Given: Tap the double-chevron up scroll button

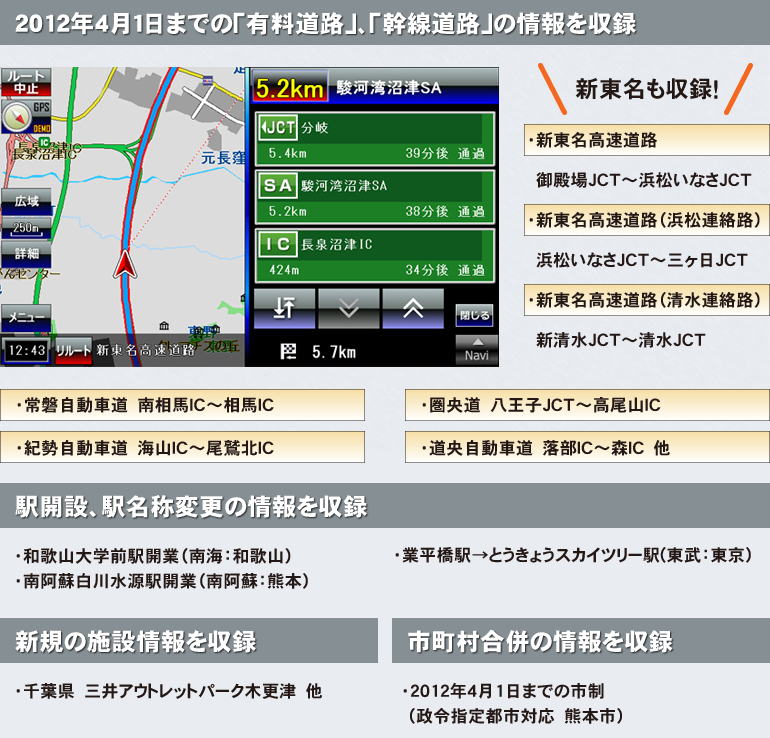Looking at the screenshot, I should pyautogui.click(x=413, y=308).
